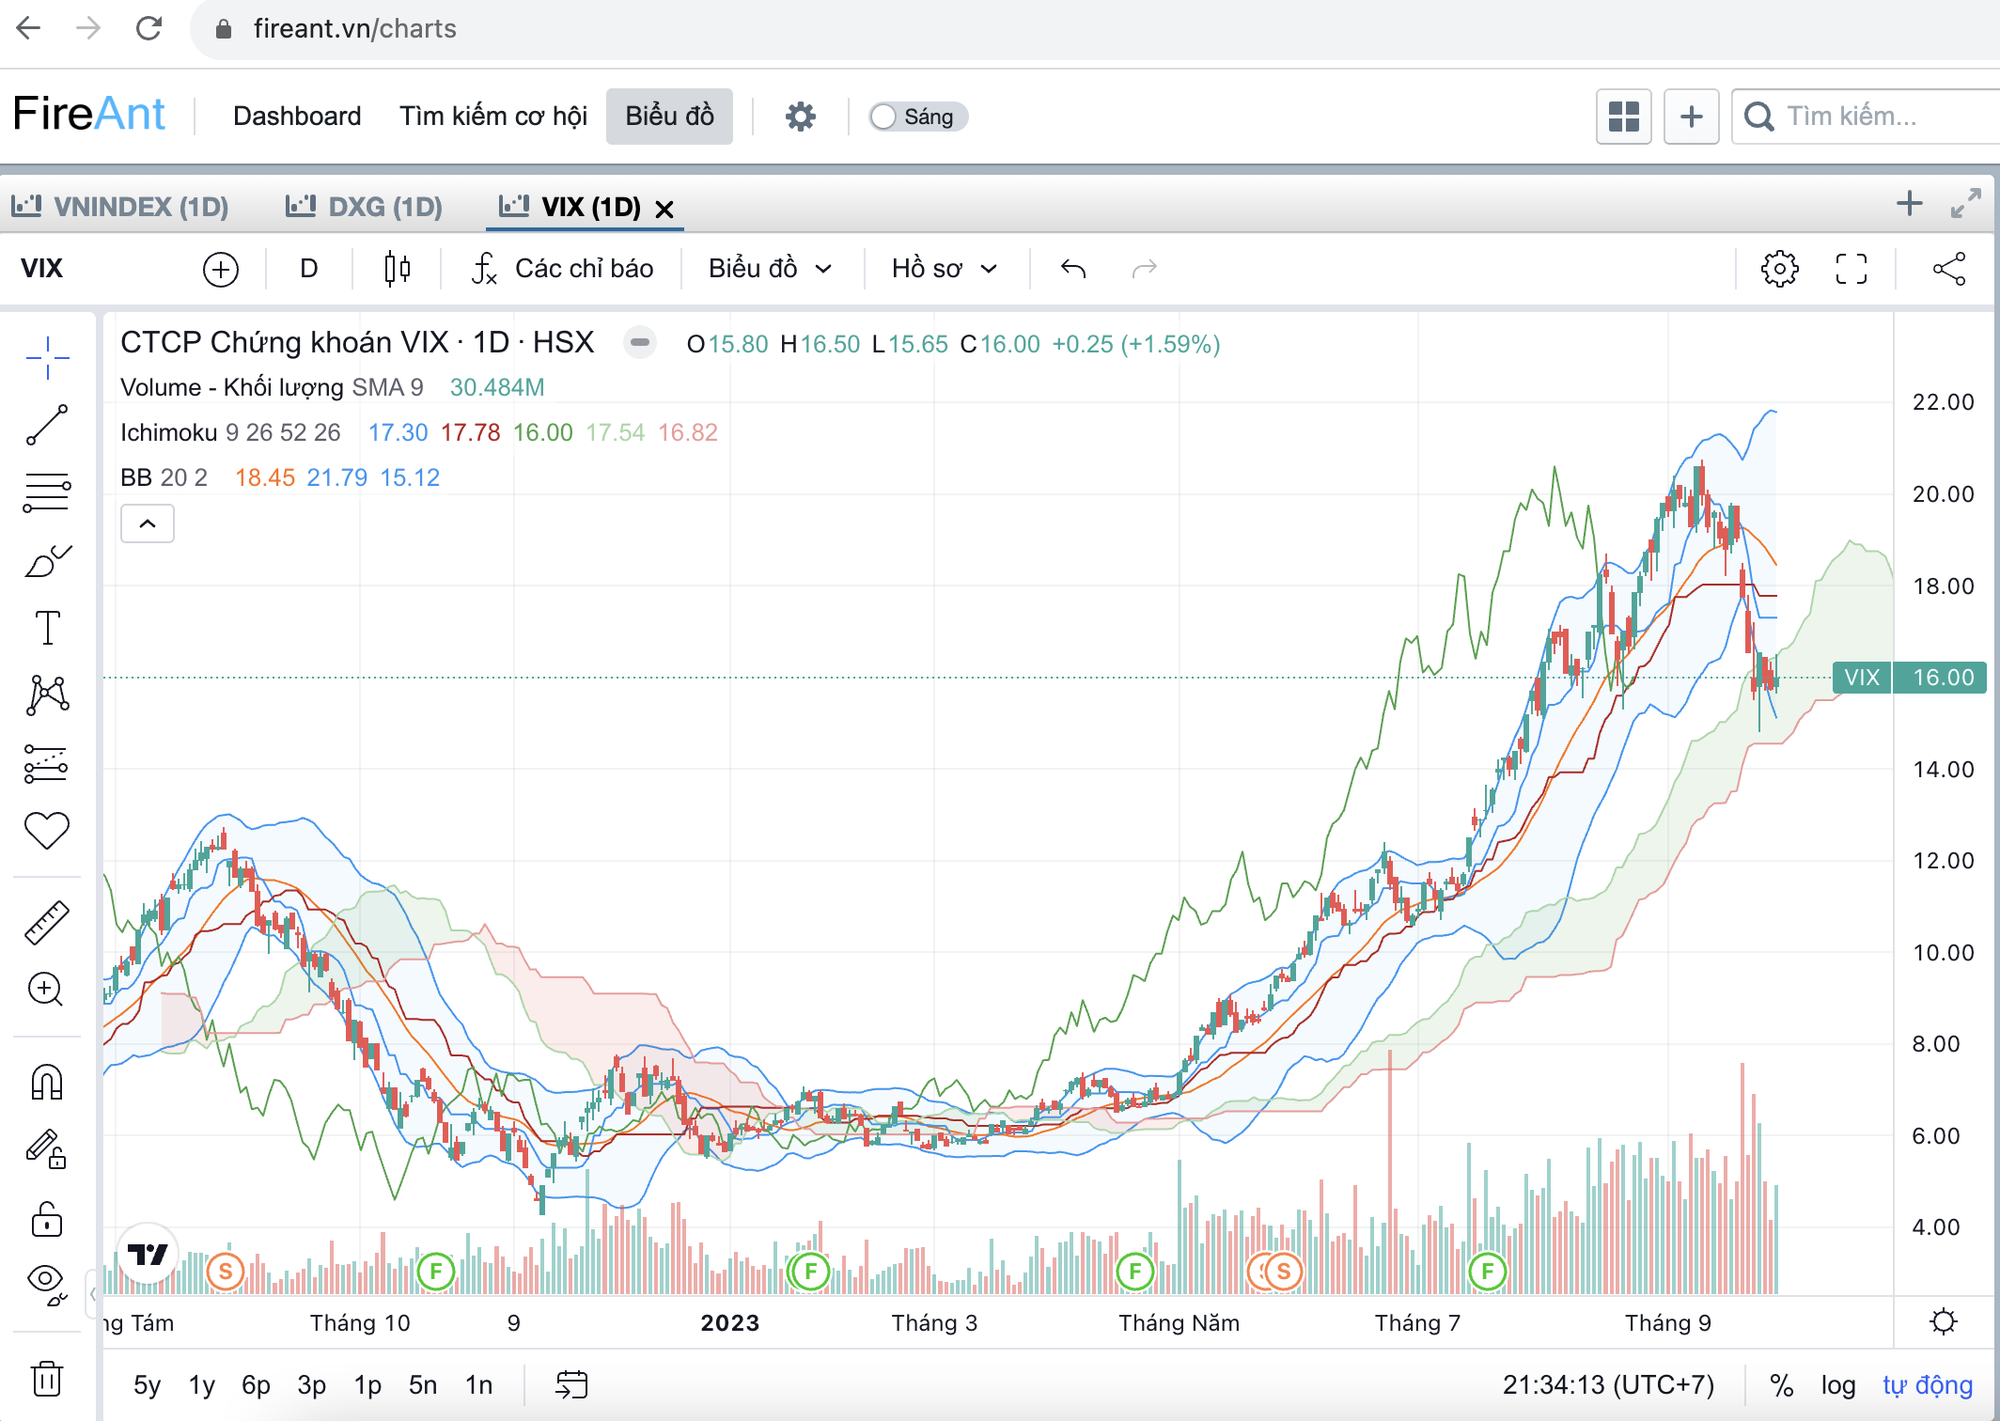Open the Fibonacci retracement tool

(x=47, y=492)
